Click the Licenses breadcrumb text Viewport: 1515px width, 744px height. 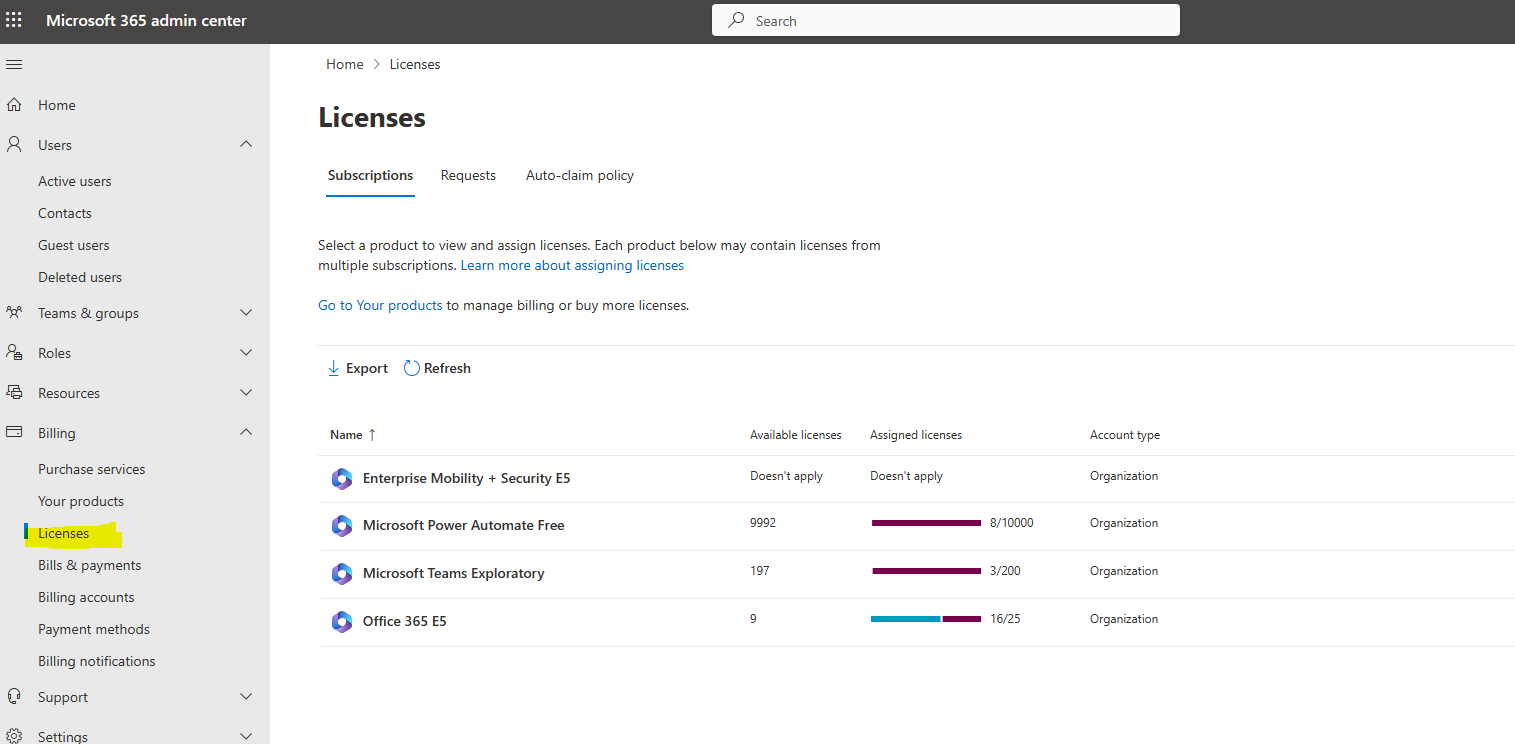(415, 64)
